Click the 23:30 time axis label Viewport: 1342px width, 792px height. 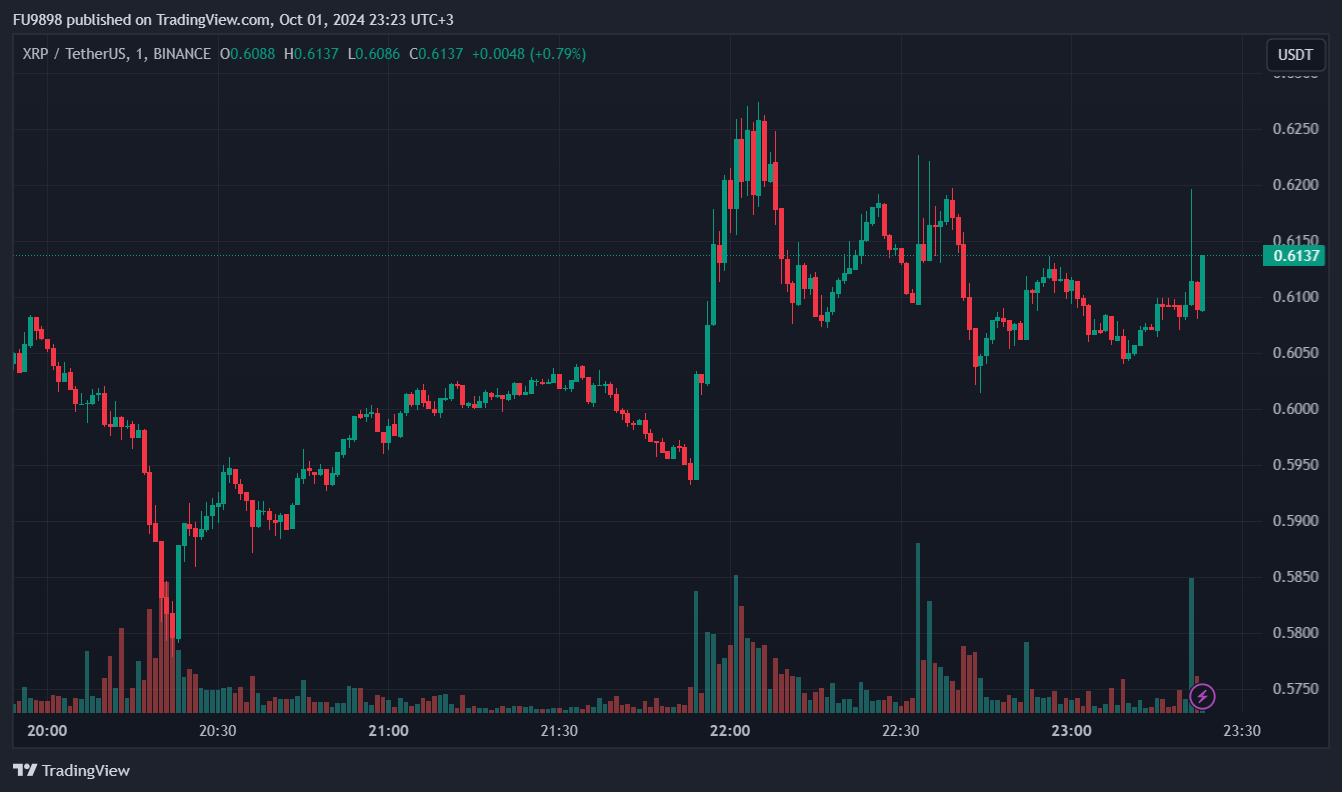click(1241, 731)
